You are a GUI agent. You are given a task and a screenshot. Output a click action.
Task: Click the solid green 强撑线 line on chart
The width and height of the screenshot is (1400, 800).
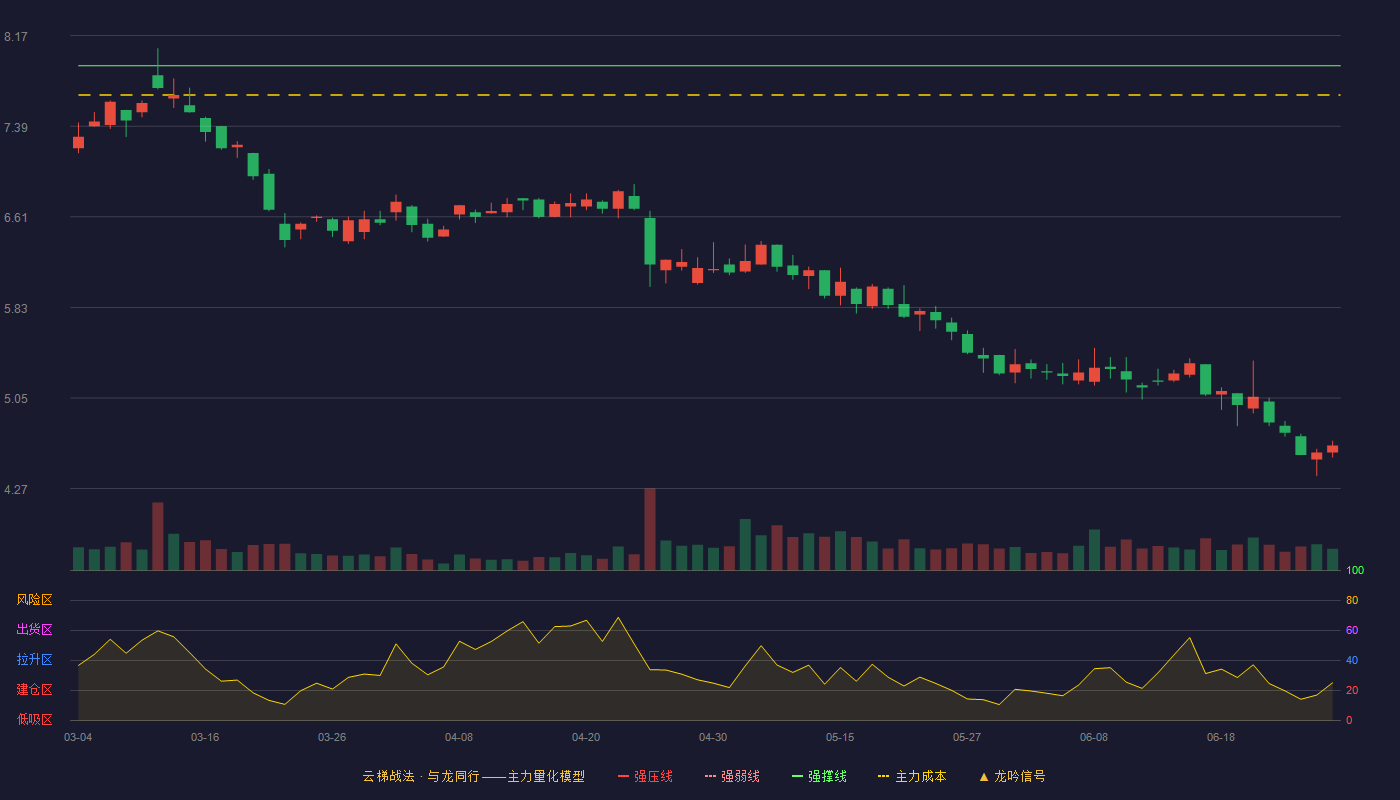709,65
